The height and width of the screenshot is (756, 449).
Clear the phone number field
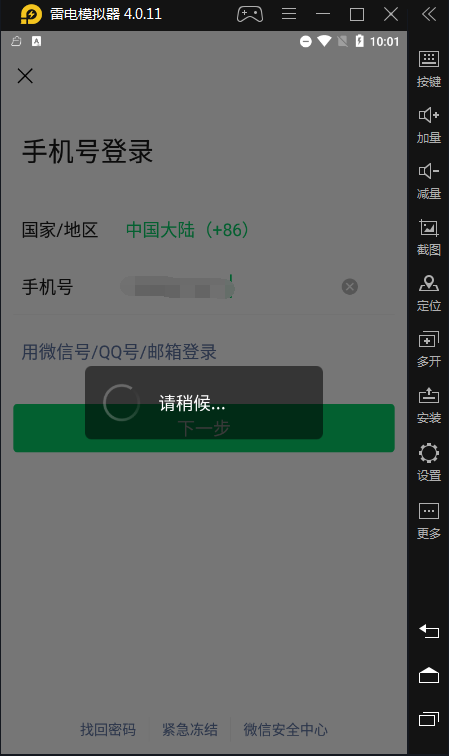[x=350, y=287]
